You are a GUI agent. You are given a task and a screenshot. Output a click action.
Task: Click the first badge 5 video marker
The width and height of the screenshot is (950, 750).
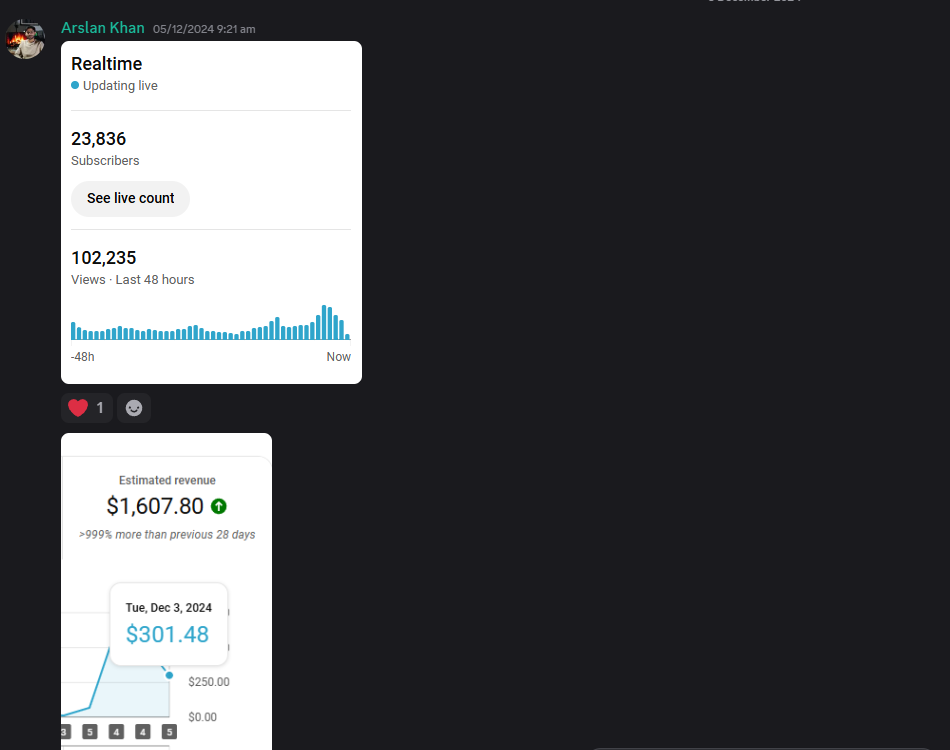tap(90, 732)
